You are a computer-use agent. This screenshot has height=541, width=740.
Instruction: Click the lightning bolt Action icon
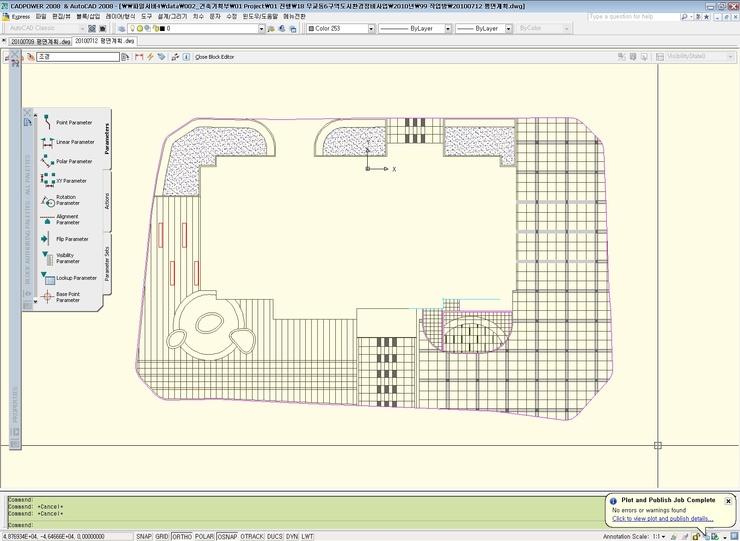[x=150, y=57]
